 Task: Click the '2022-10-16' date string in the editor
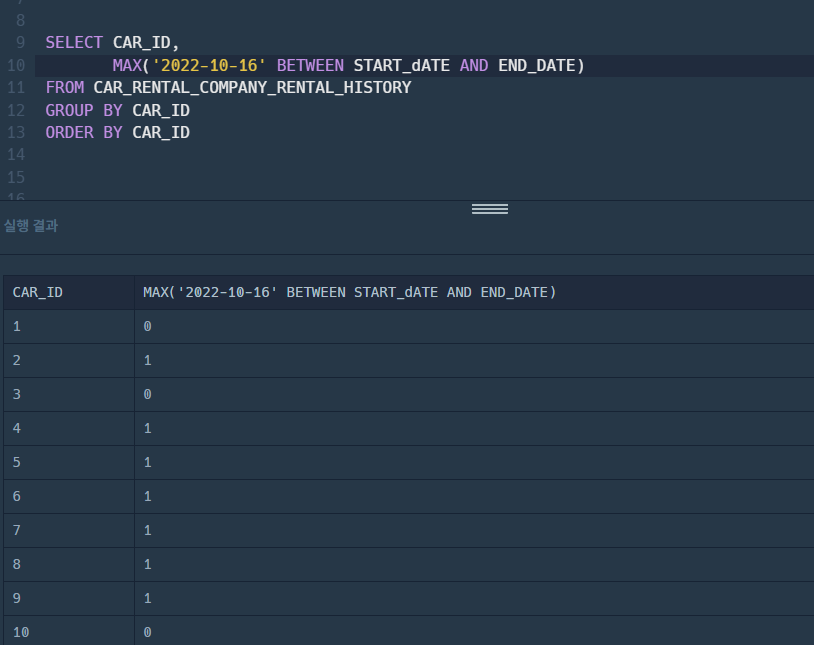[x=209, y=65]
